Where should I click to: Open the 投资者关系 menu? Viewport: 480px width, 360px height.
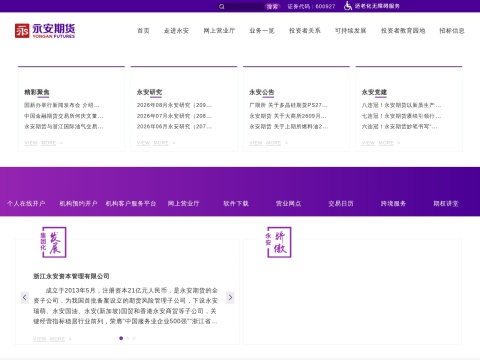pos(305,31)
